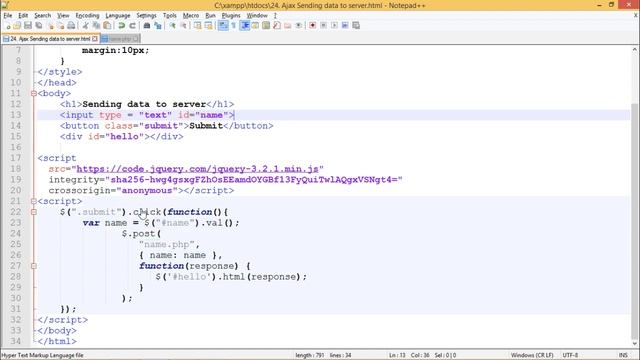
Task: Click scroll down arrow on the vertical scrollbar
Action: [635, 343]
